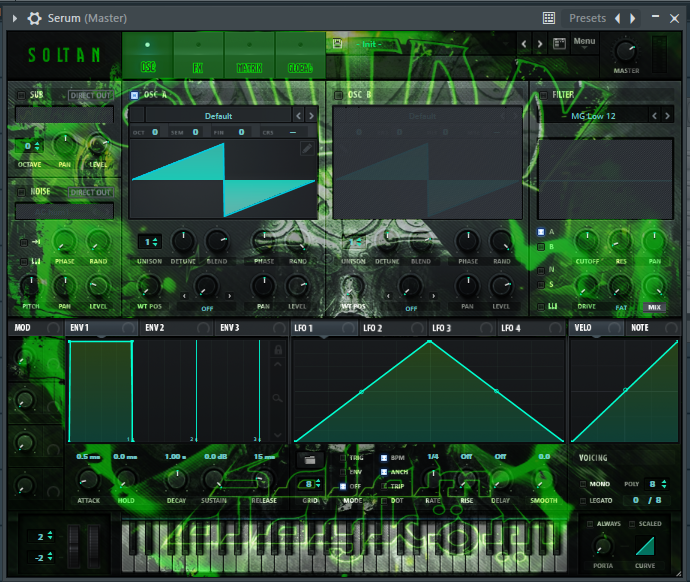
Task: Disable OSC A checkbox
Action: pyautogui.click(x=134, y=95)
